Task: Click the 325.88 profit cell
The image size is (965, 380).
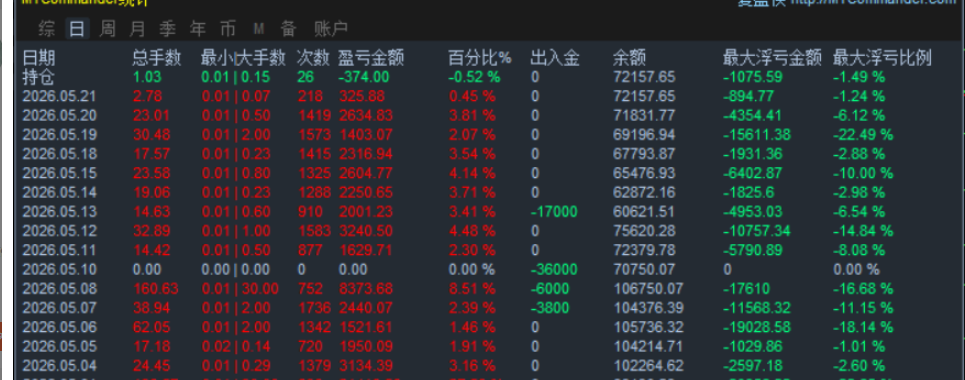Action: point(362,96)
